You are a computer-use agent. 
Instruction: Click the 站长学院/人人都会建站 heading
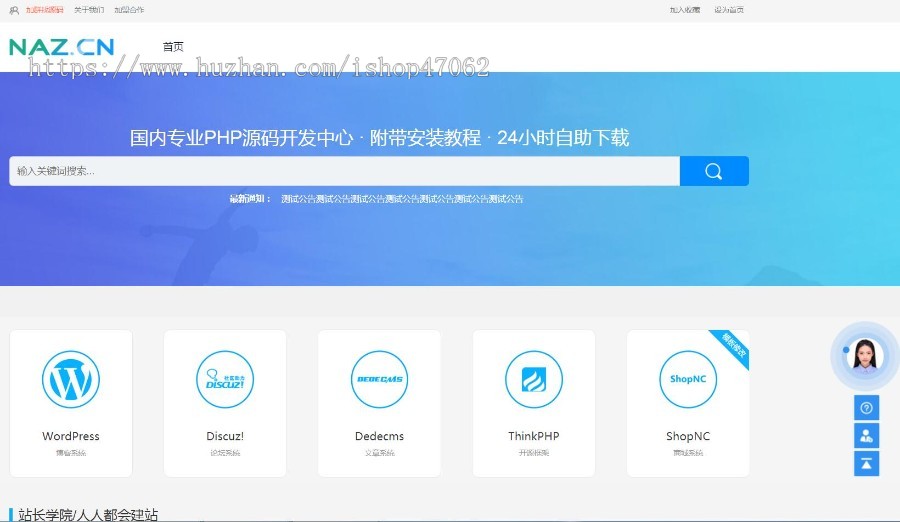(x=88, y=515)
